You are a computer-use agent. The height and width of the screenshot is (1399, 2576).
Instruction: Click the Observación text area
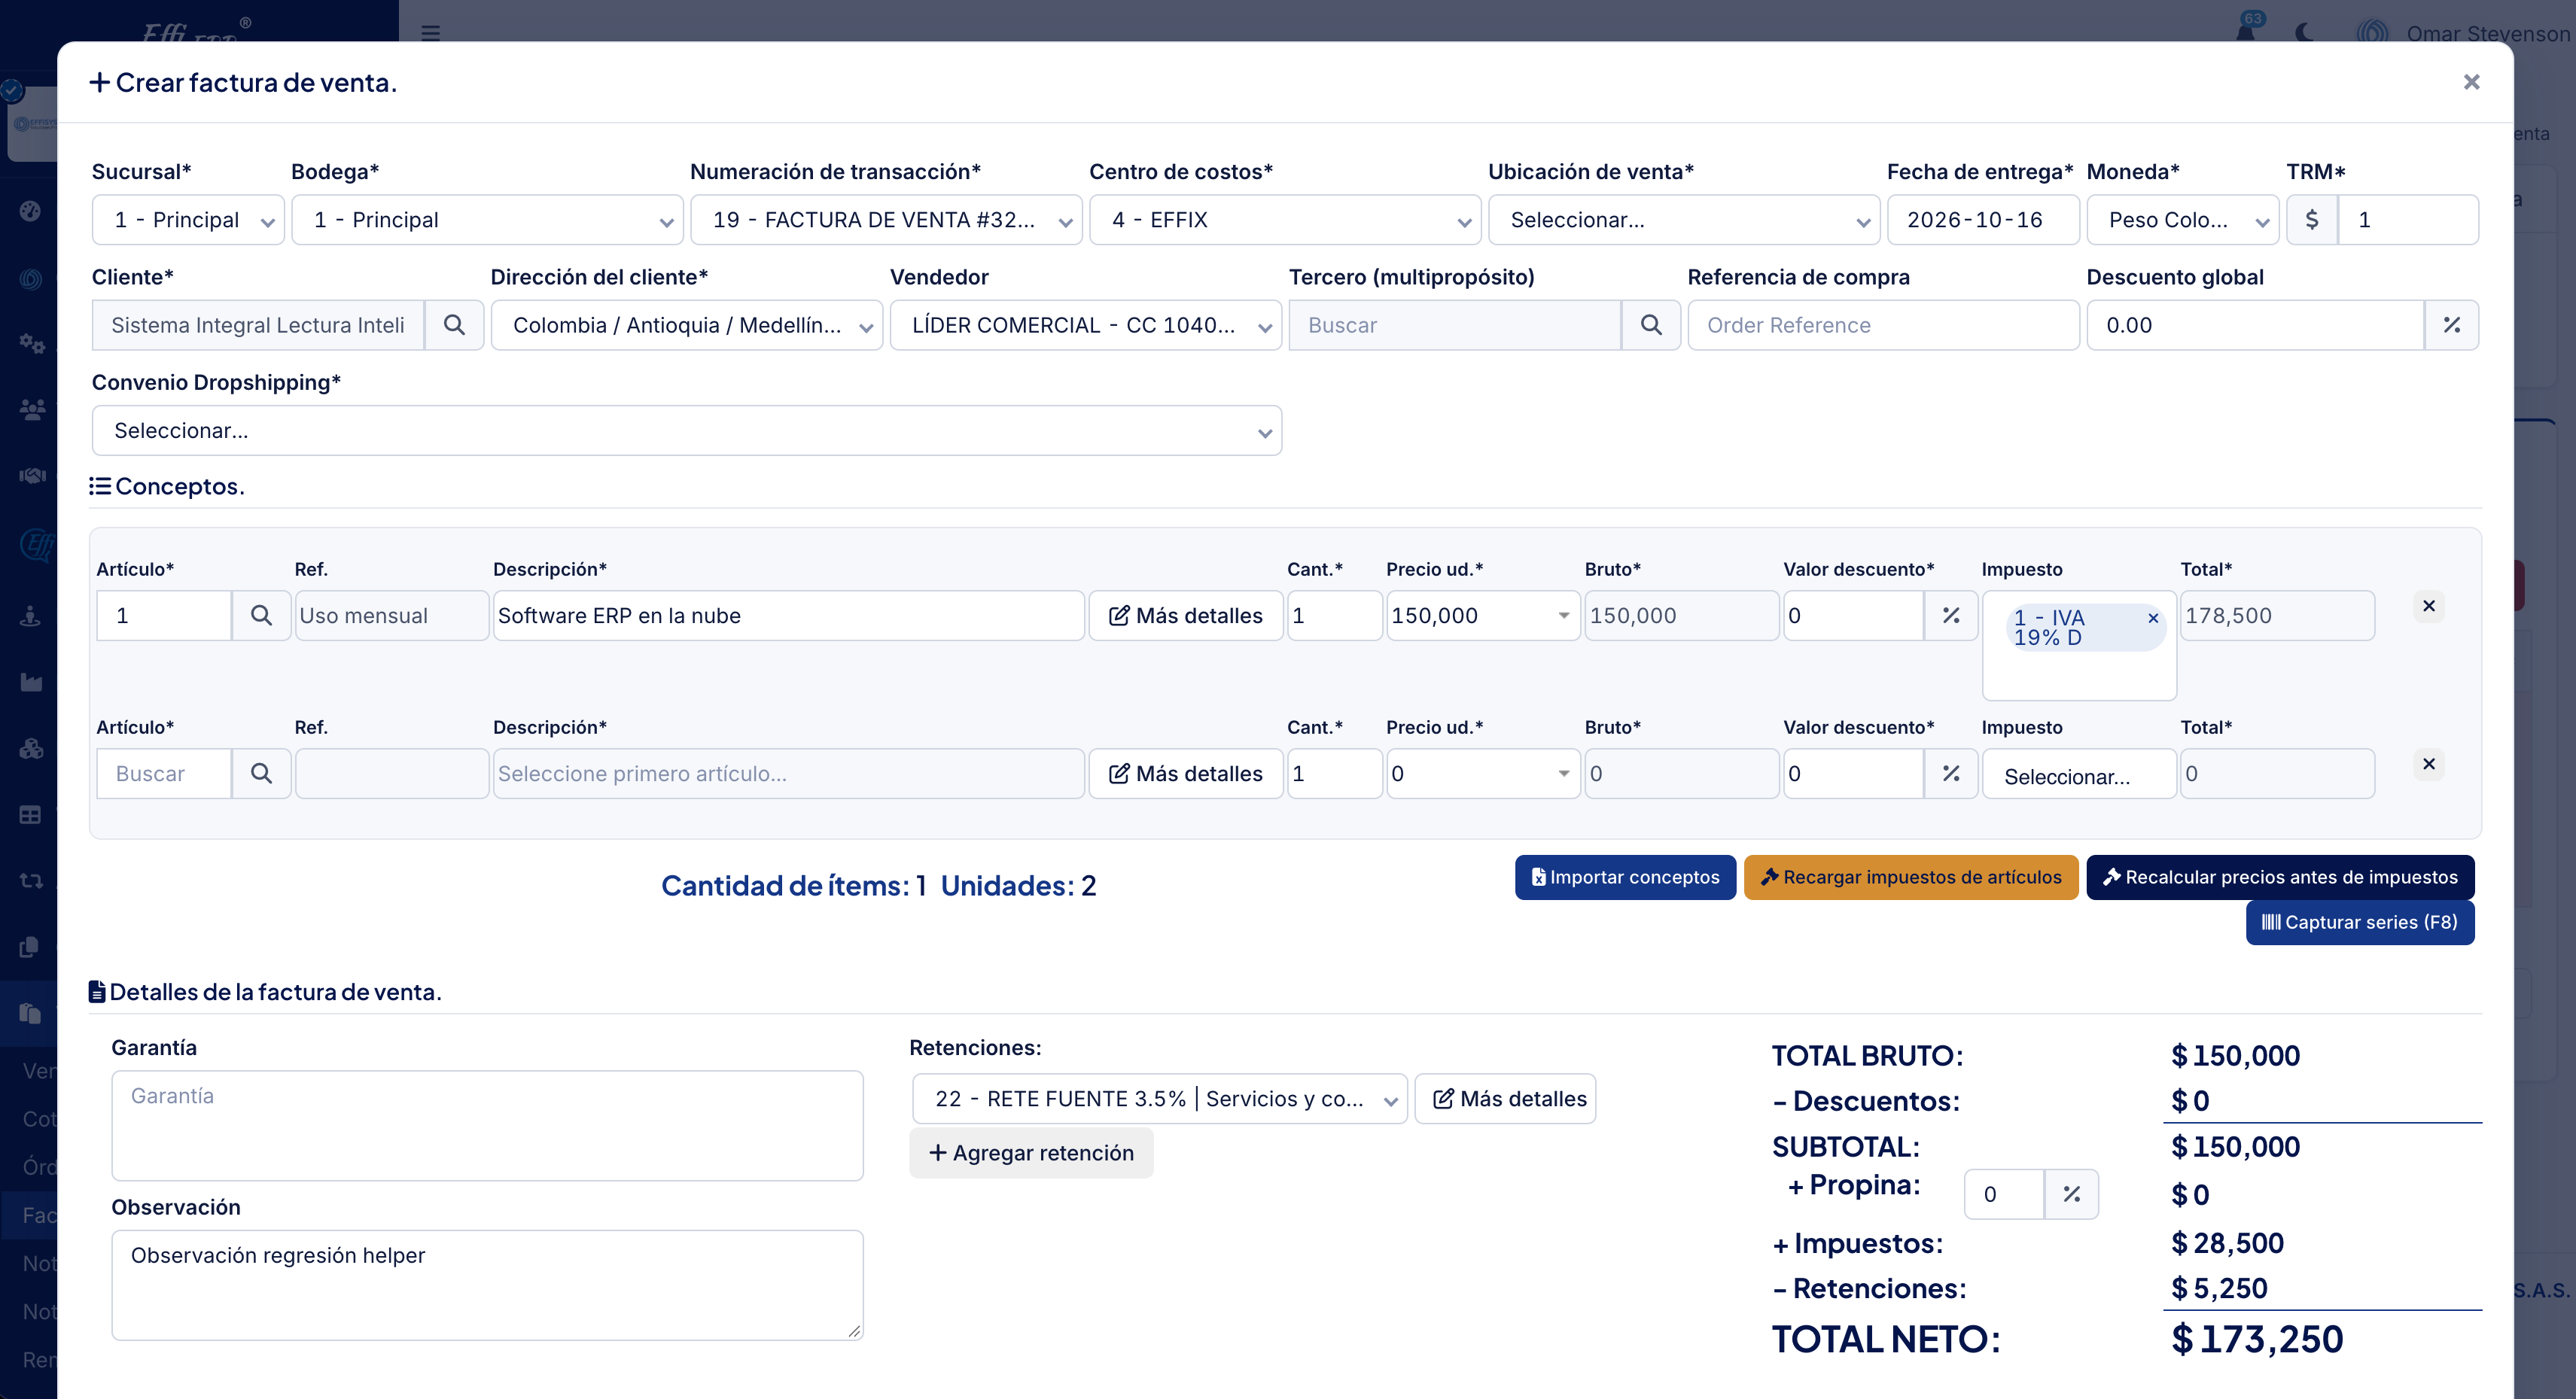click(487, 1285)
